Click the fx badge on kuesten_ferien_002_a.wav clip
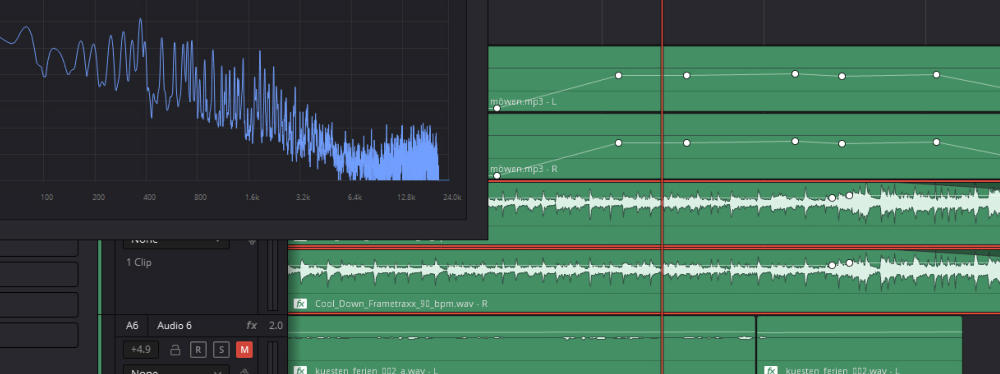The image size is (1000, 374). pyautogui.click(x=300, y=370)
